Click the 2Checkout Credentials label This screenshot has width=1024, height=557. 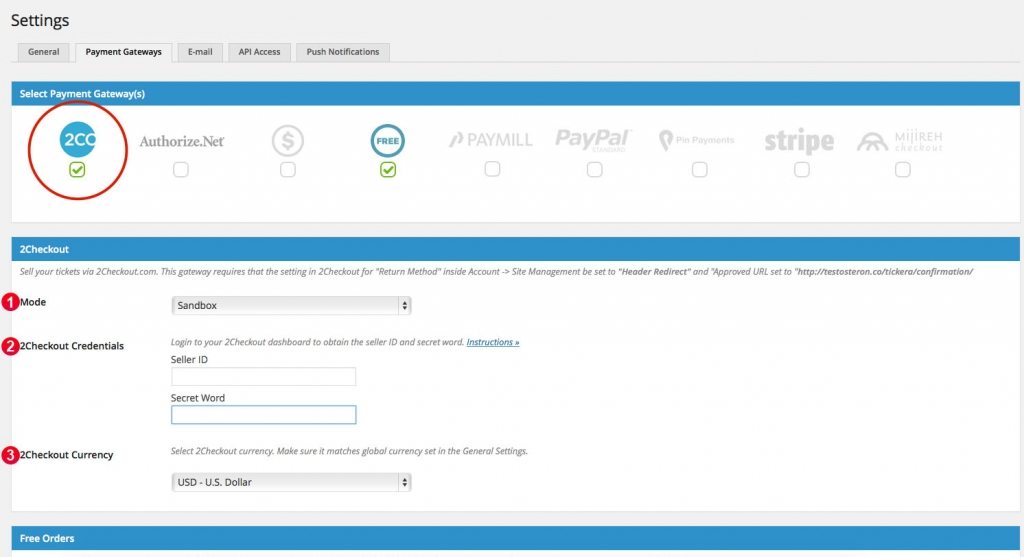72,346
